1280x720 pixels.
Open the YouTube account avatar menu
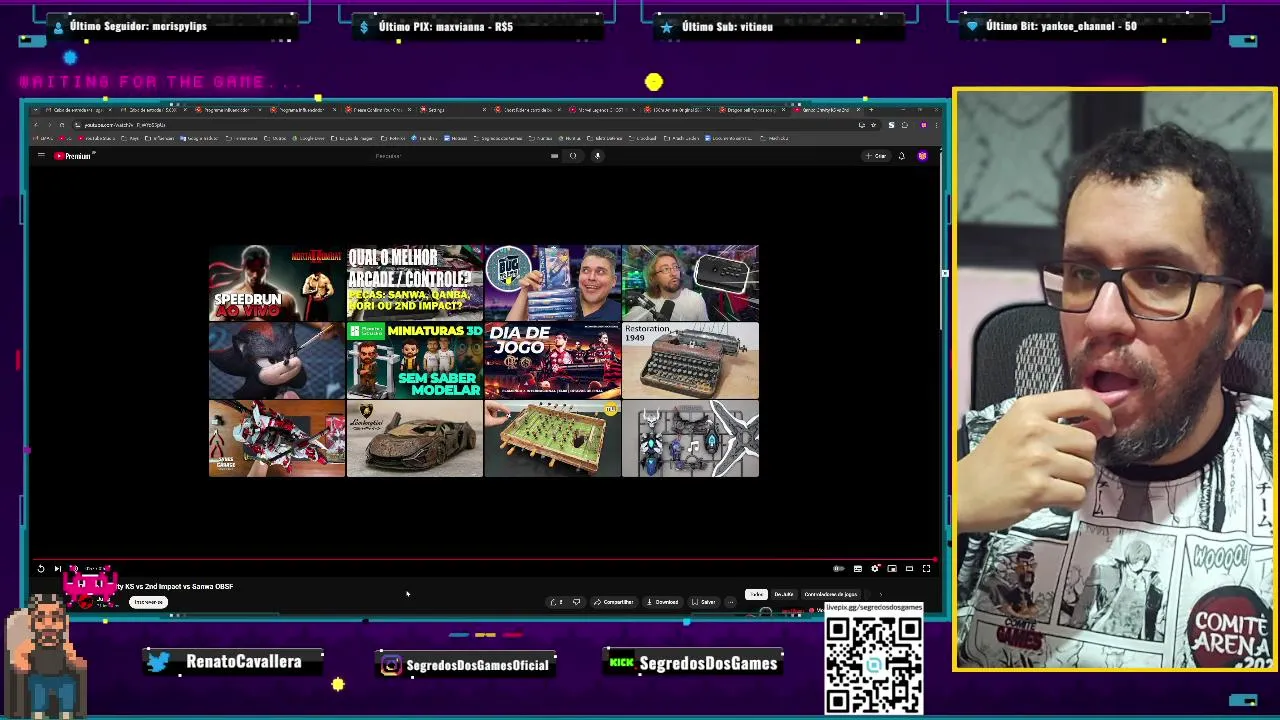922,156
